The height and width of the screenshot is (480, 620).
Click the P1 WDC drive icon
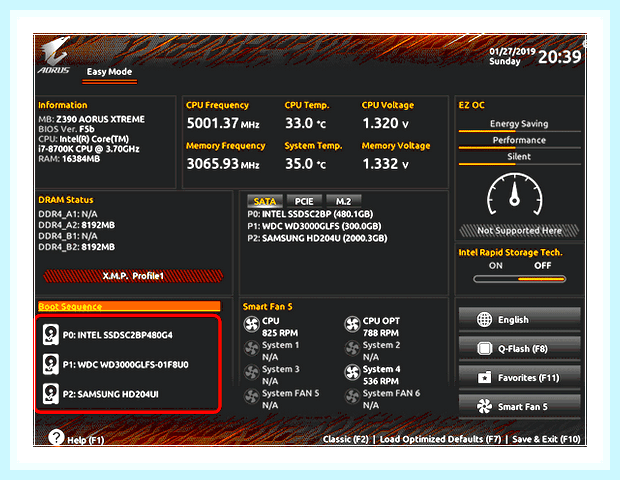click(x=51, y=364)
